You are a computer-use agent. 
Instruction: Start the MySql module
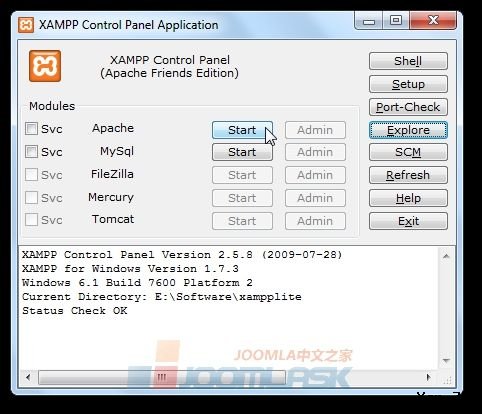coord(242,152)
